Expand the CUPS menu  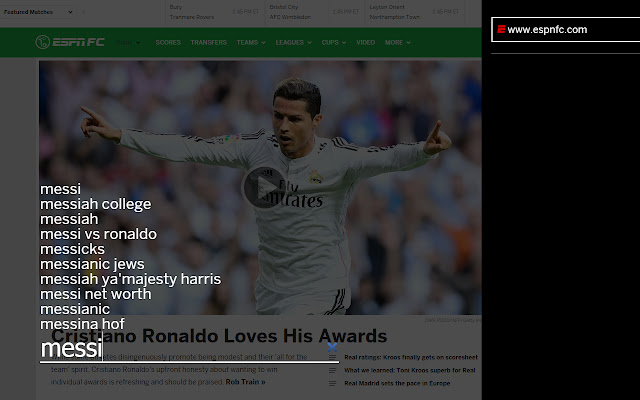[333, 42]
